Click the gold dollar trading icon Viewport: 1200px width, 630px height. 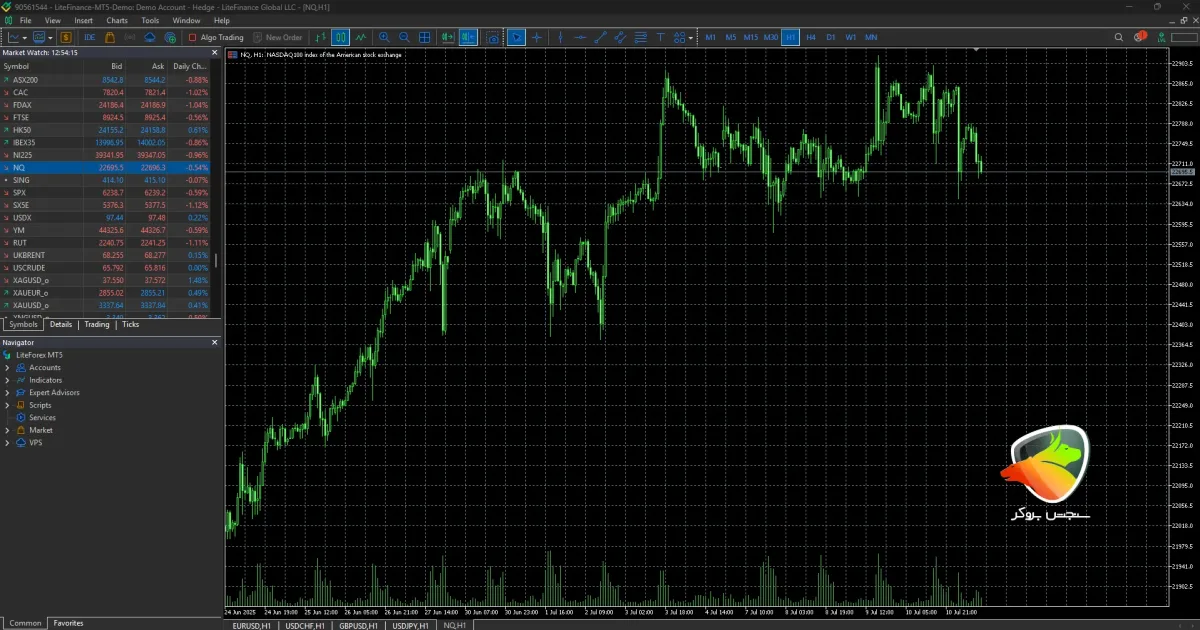[66, 37]
